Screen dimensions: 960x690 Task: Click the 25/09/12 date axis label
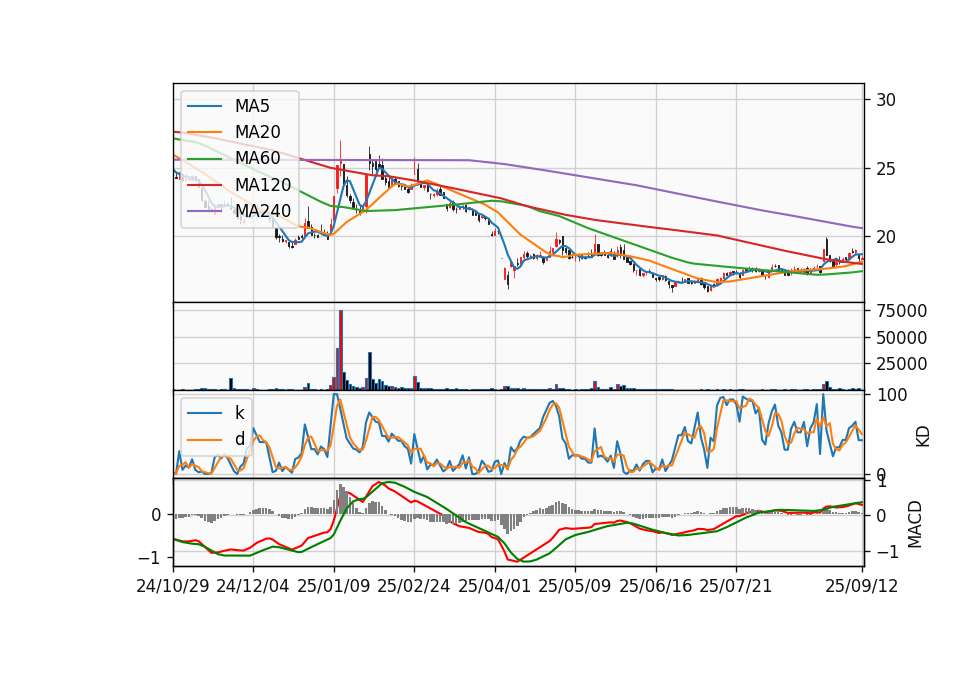pos(862,586)
